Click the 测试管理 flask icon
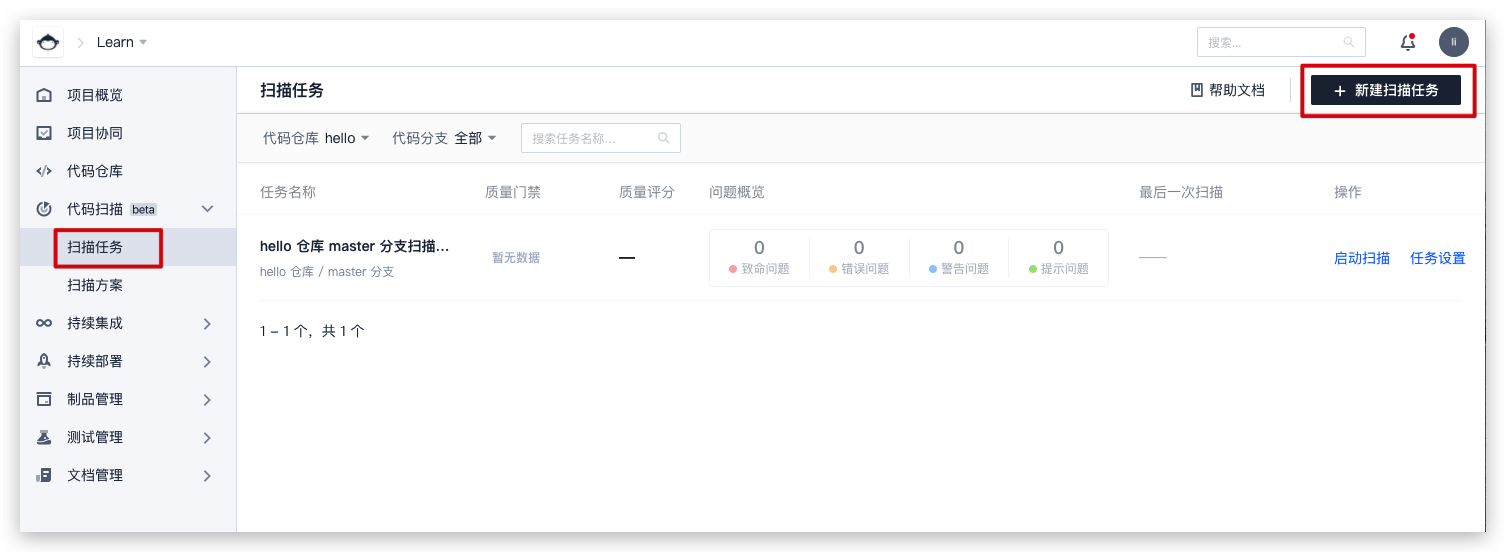The image size is (1506, 552). pyautogui.click(x=44, y=437)
